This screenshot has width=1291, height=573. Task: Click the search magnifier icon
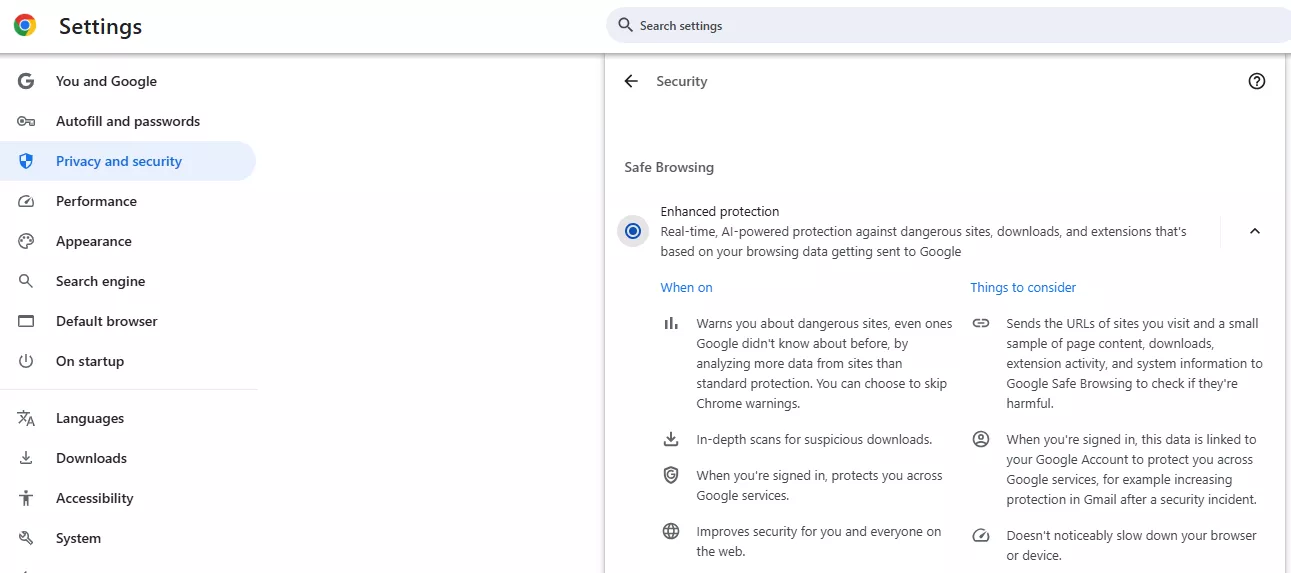(x=626, y=25)
